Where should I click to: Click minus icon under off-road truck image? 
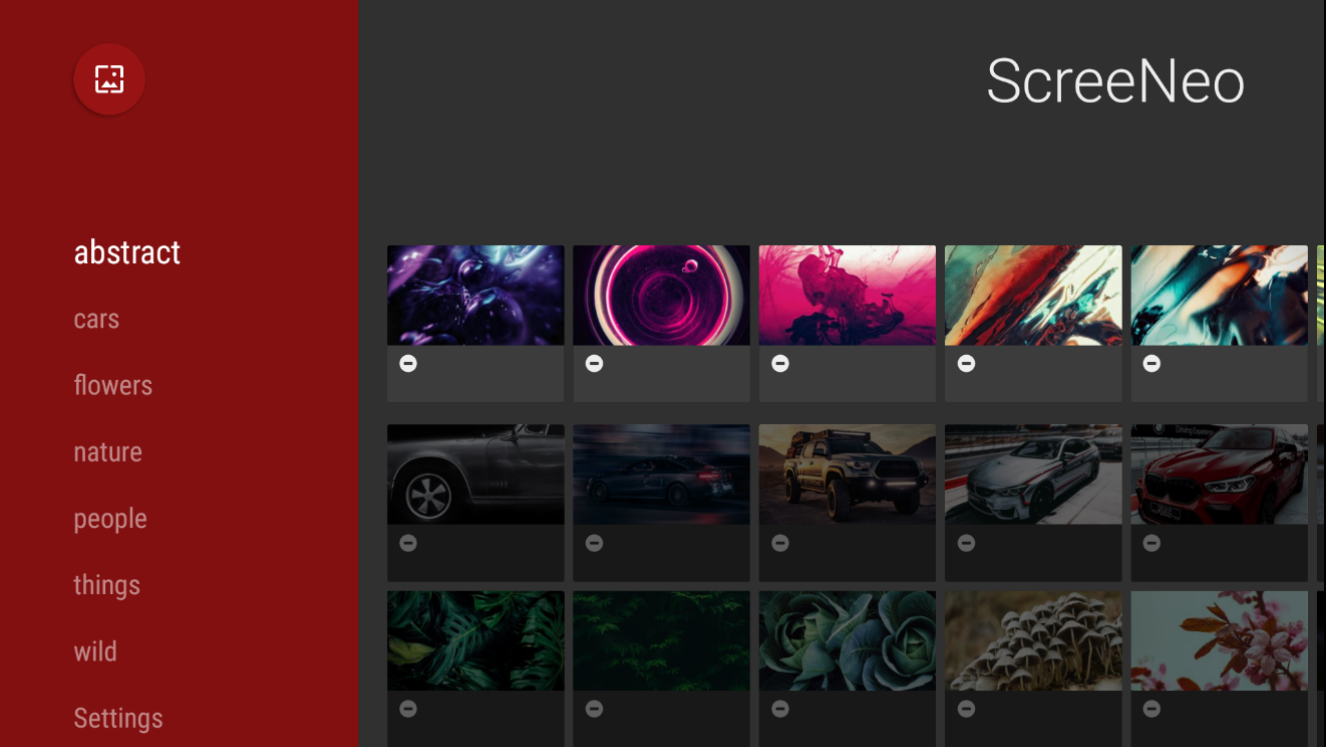coord(780,543)
